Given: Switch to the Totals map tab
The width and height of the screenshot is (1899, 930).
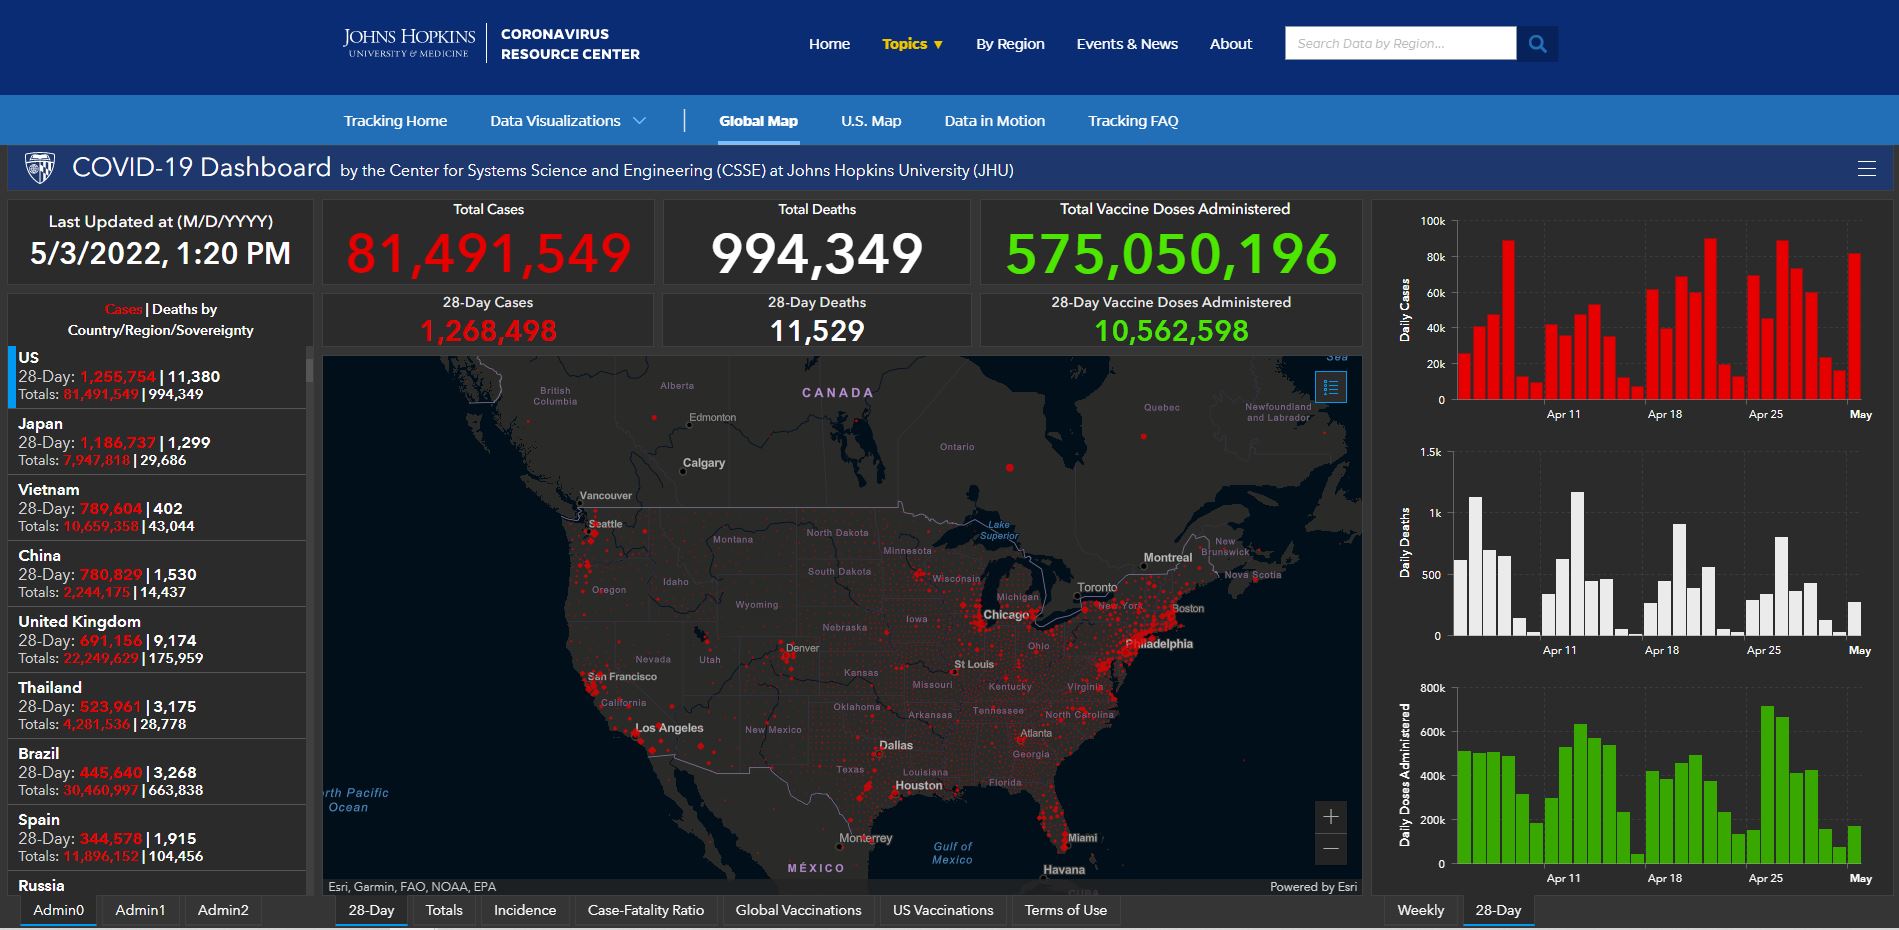Looking at the screenshot, I should click(x=444, y=911).
